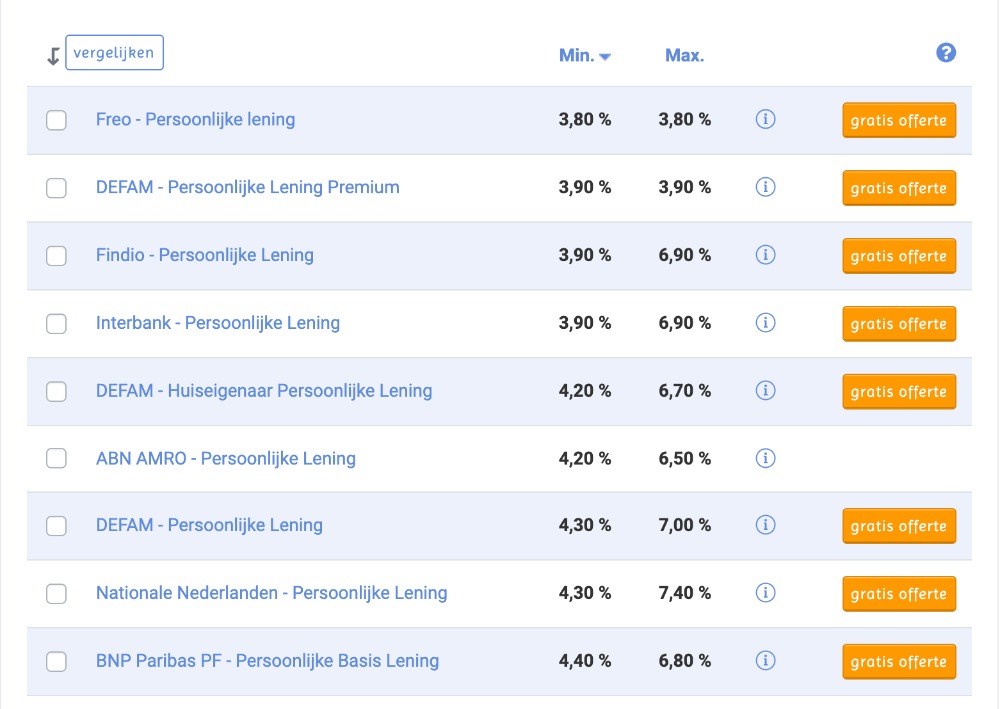The image size is (1000, 709).
Task: Open BNP Paribas PF Basis Lening link
Action: 267,660
